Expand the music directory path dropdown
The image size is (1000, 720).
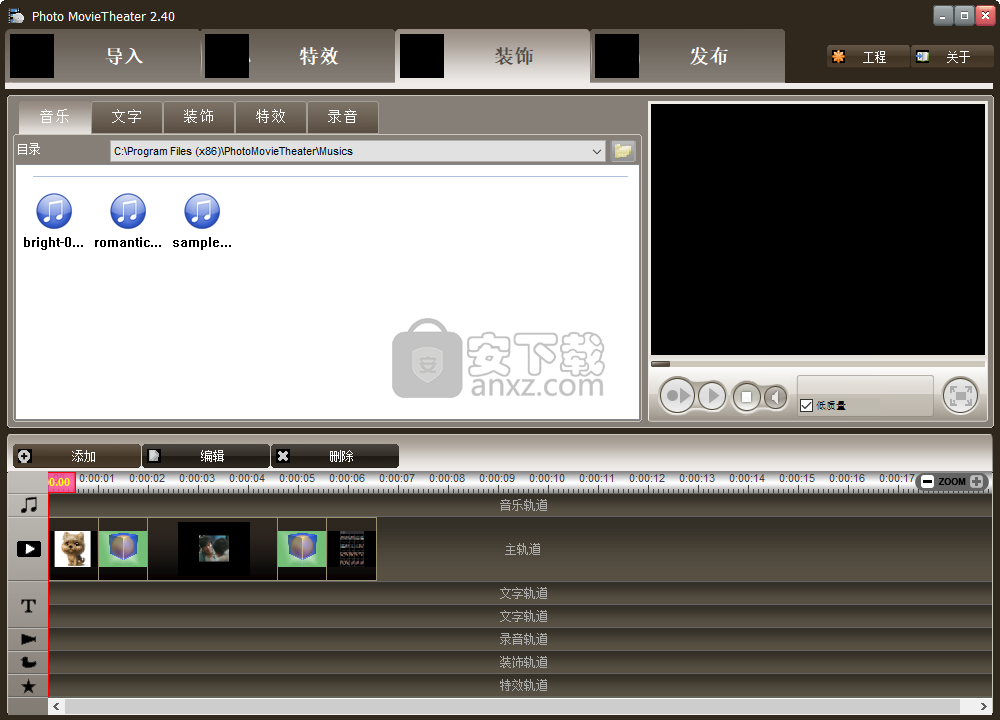[x=596, y=151]
